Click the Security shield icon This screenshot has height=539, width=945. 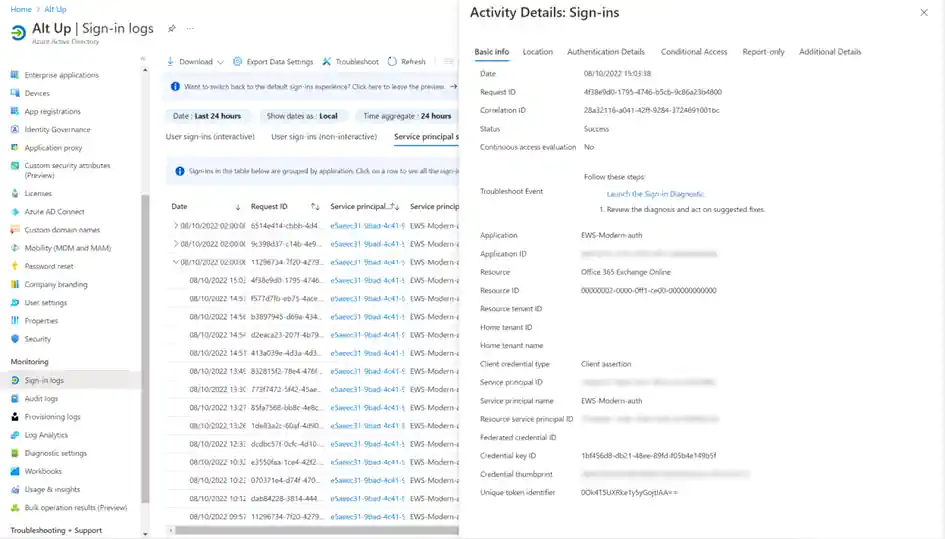pos(15,339)
